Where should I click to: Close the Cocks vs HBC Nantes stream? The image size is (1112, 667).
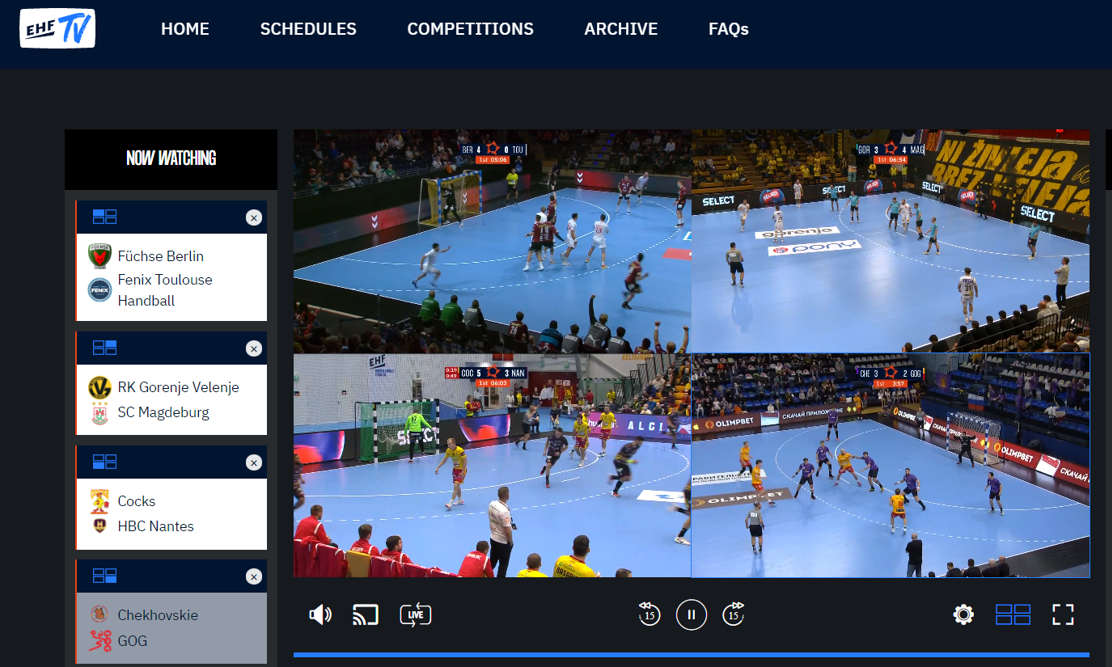pos(254,462)
